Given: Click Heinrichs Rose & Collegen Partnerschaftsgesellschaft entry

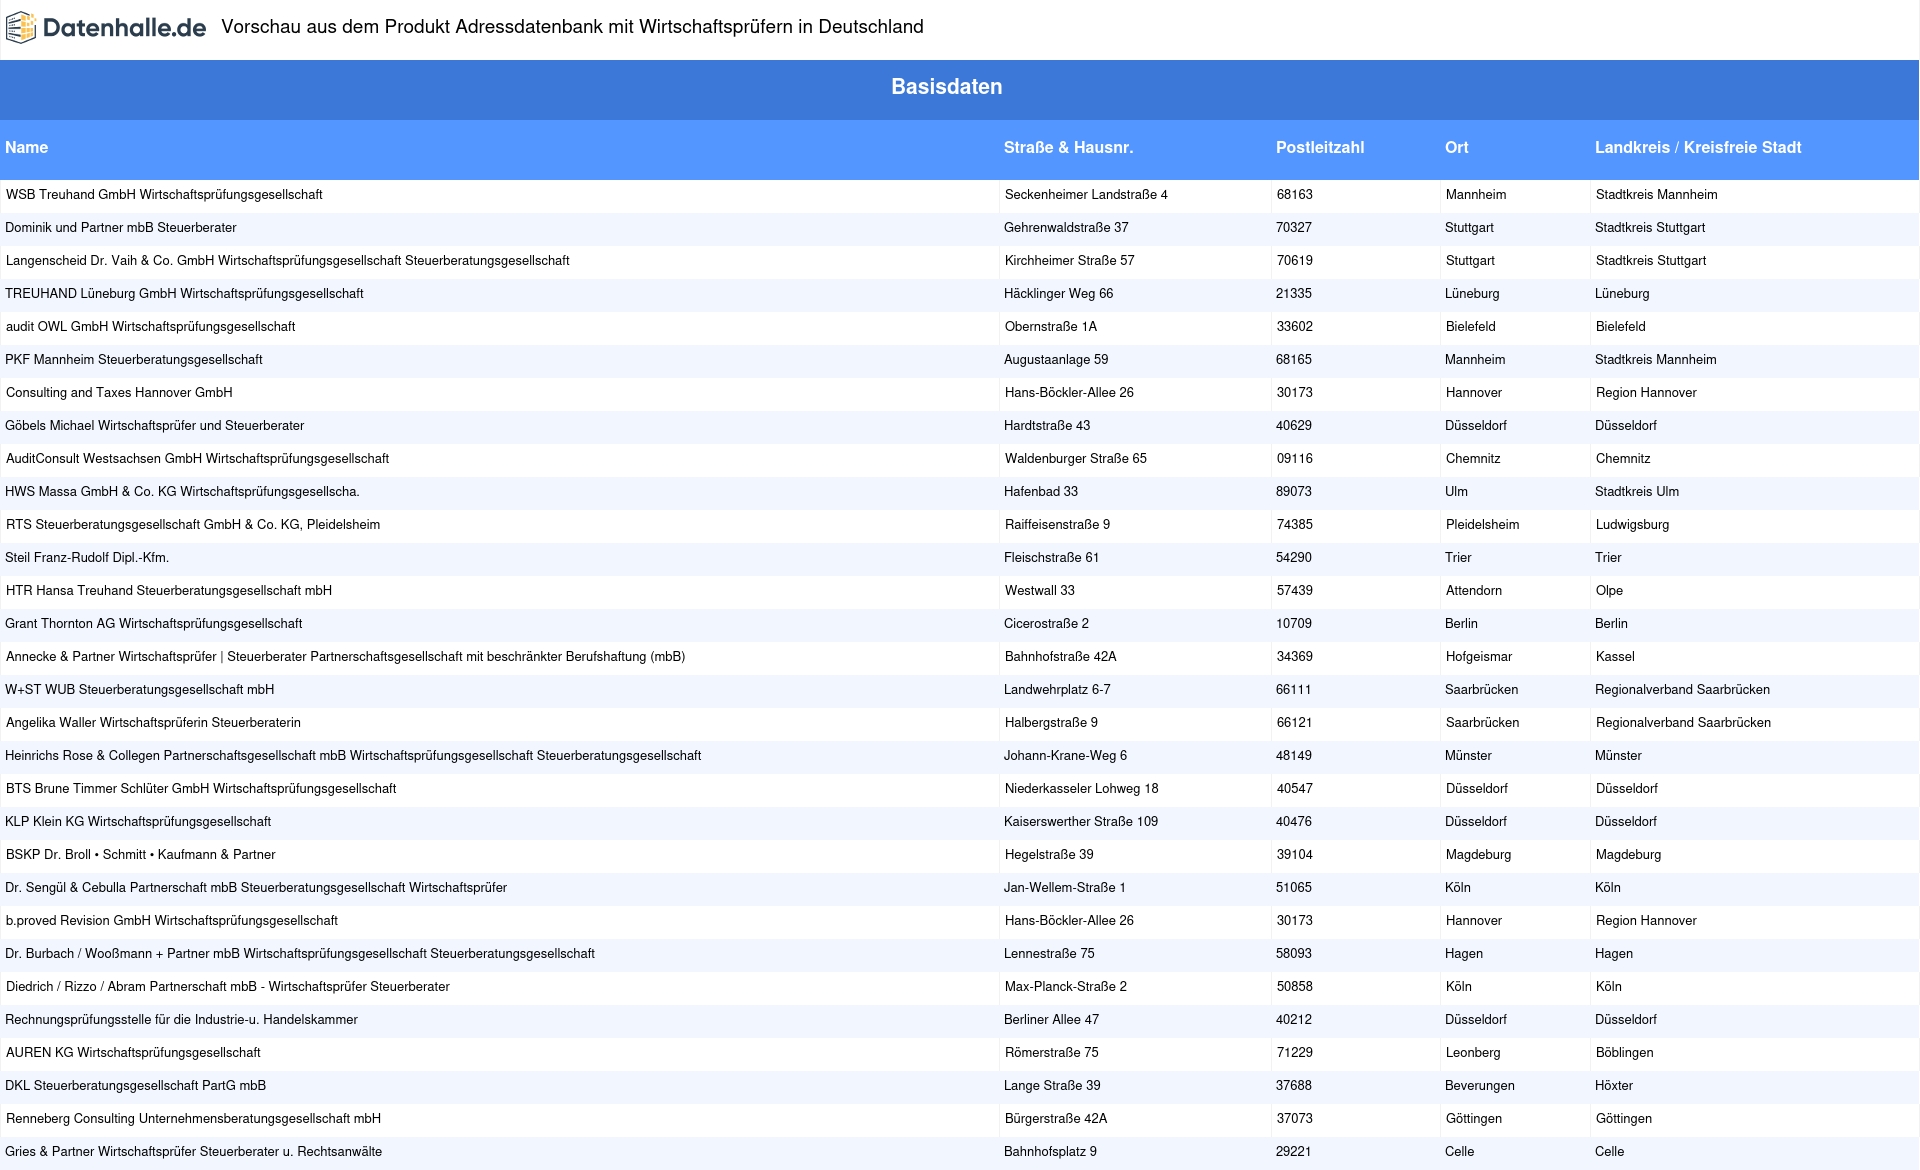Looking at the screenshot, I should point(353,756).
